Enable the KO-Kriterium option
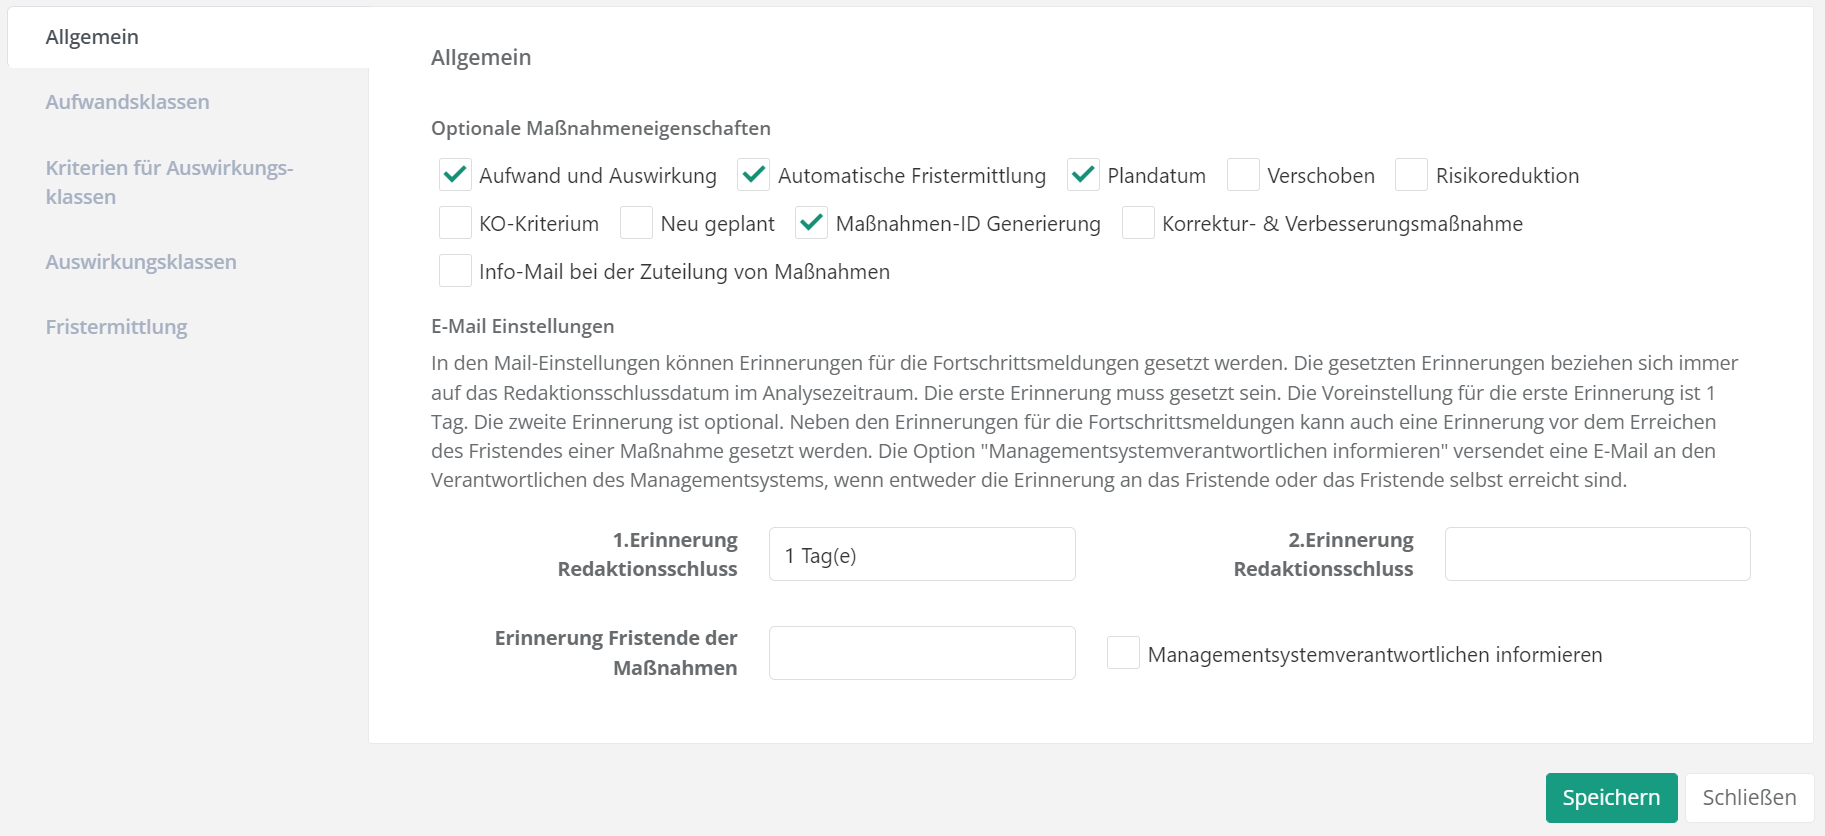Viewport: 1825px width, 836px height. [x=455, y=223]
